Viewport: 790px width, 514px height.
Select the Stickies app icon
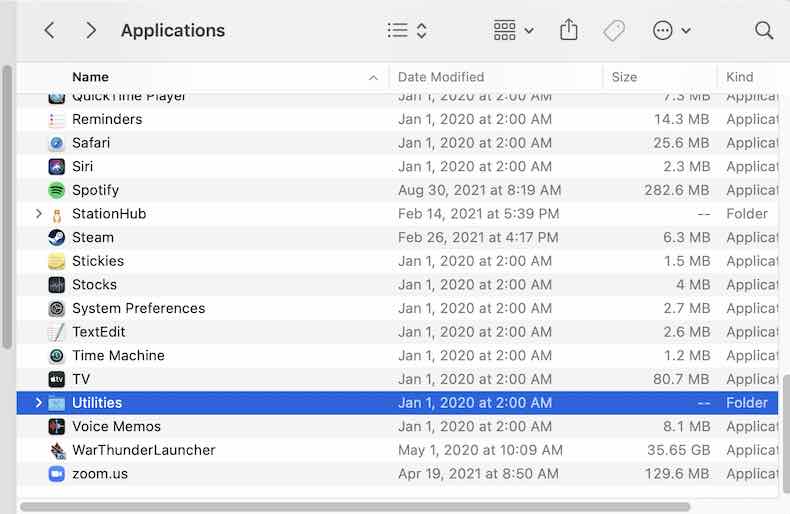pyautogui.click(x=56, y=261)
